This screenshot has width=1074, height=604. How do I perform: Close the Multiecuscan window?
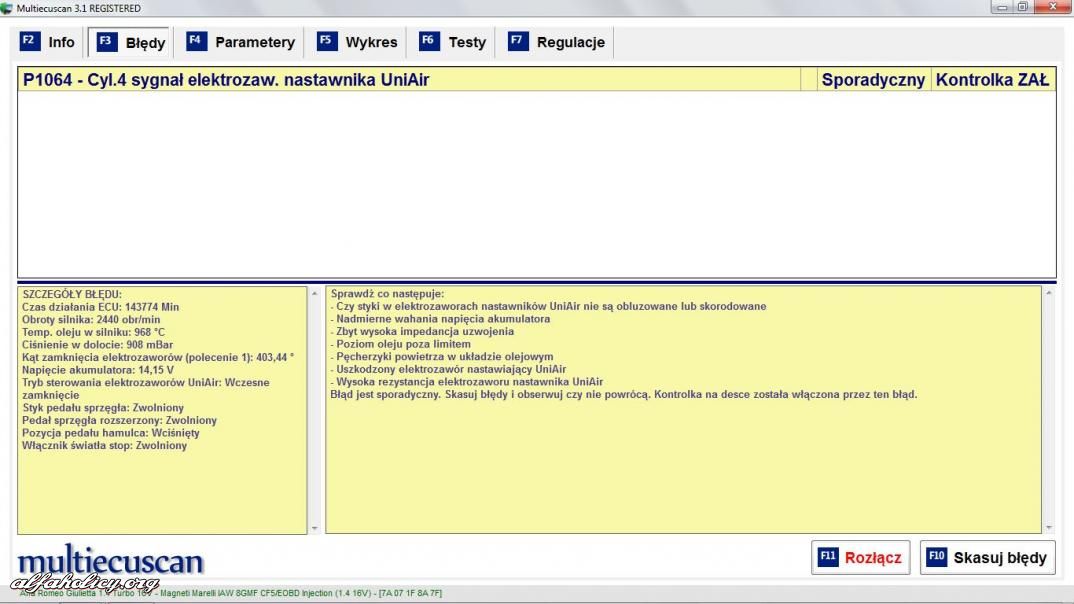[1053, 8]
